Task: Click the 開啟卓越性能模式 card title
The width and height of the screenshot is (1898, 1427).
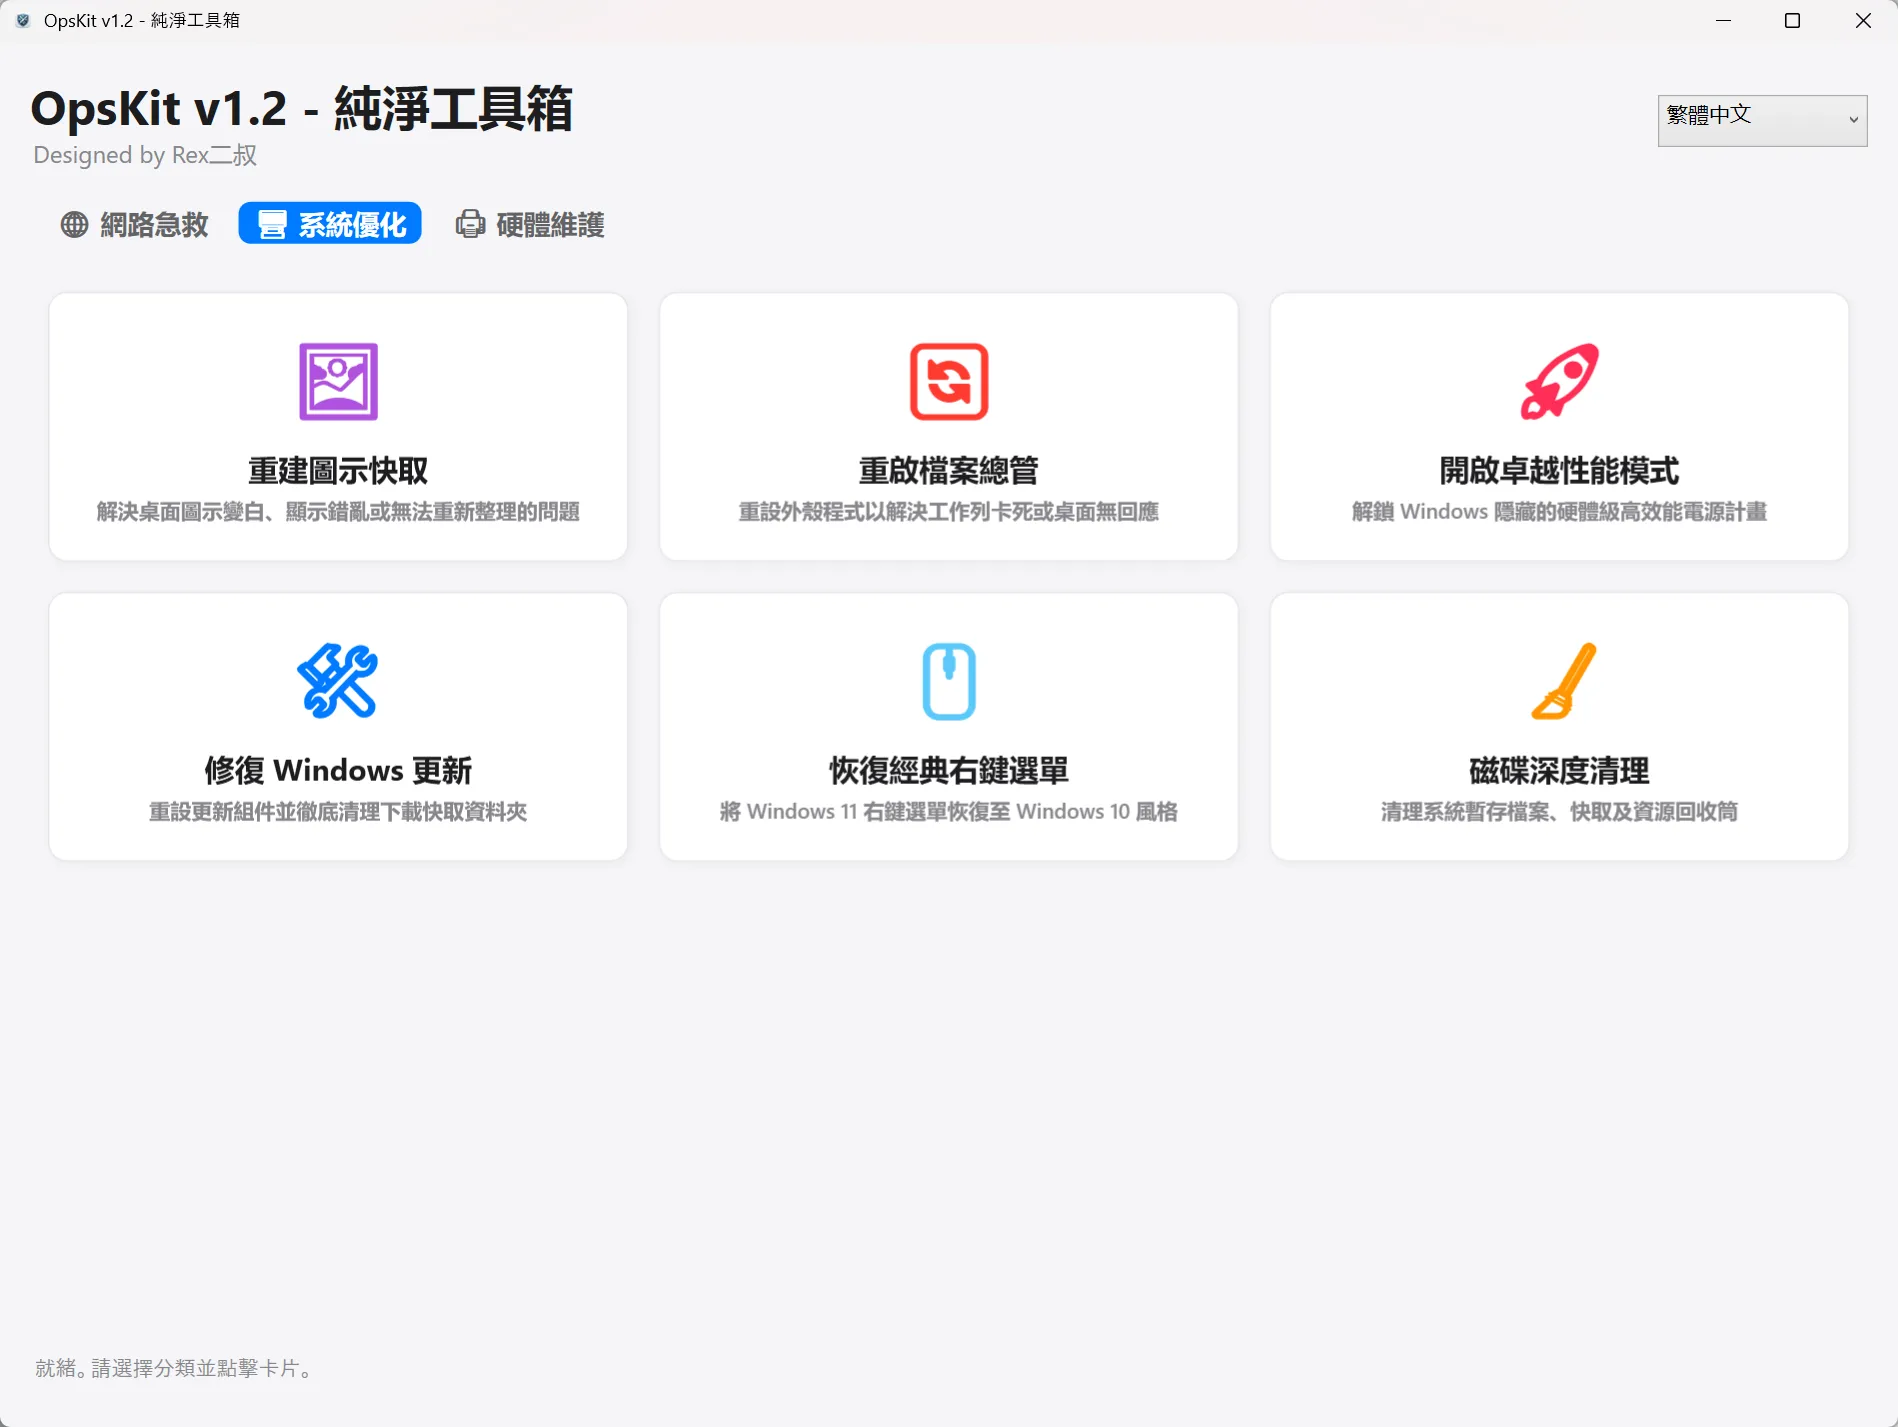Action: (x=1559, y=470)
